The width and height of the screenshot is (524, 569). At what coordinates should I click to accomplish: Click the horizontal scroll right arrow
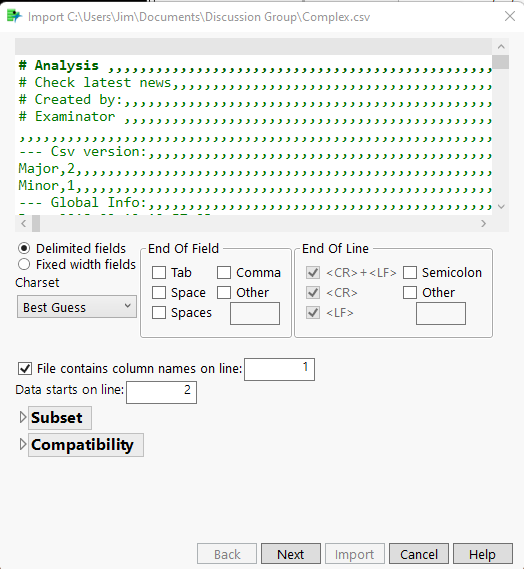[x=483, y=224]
